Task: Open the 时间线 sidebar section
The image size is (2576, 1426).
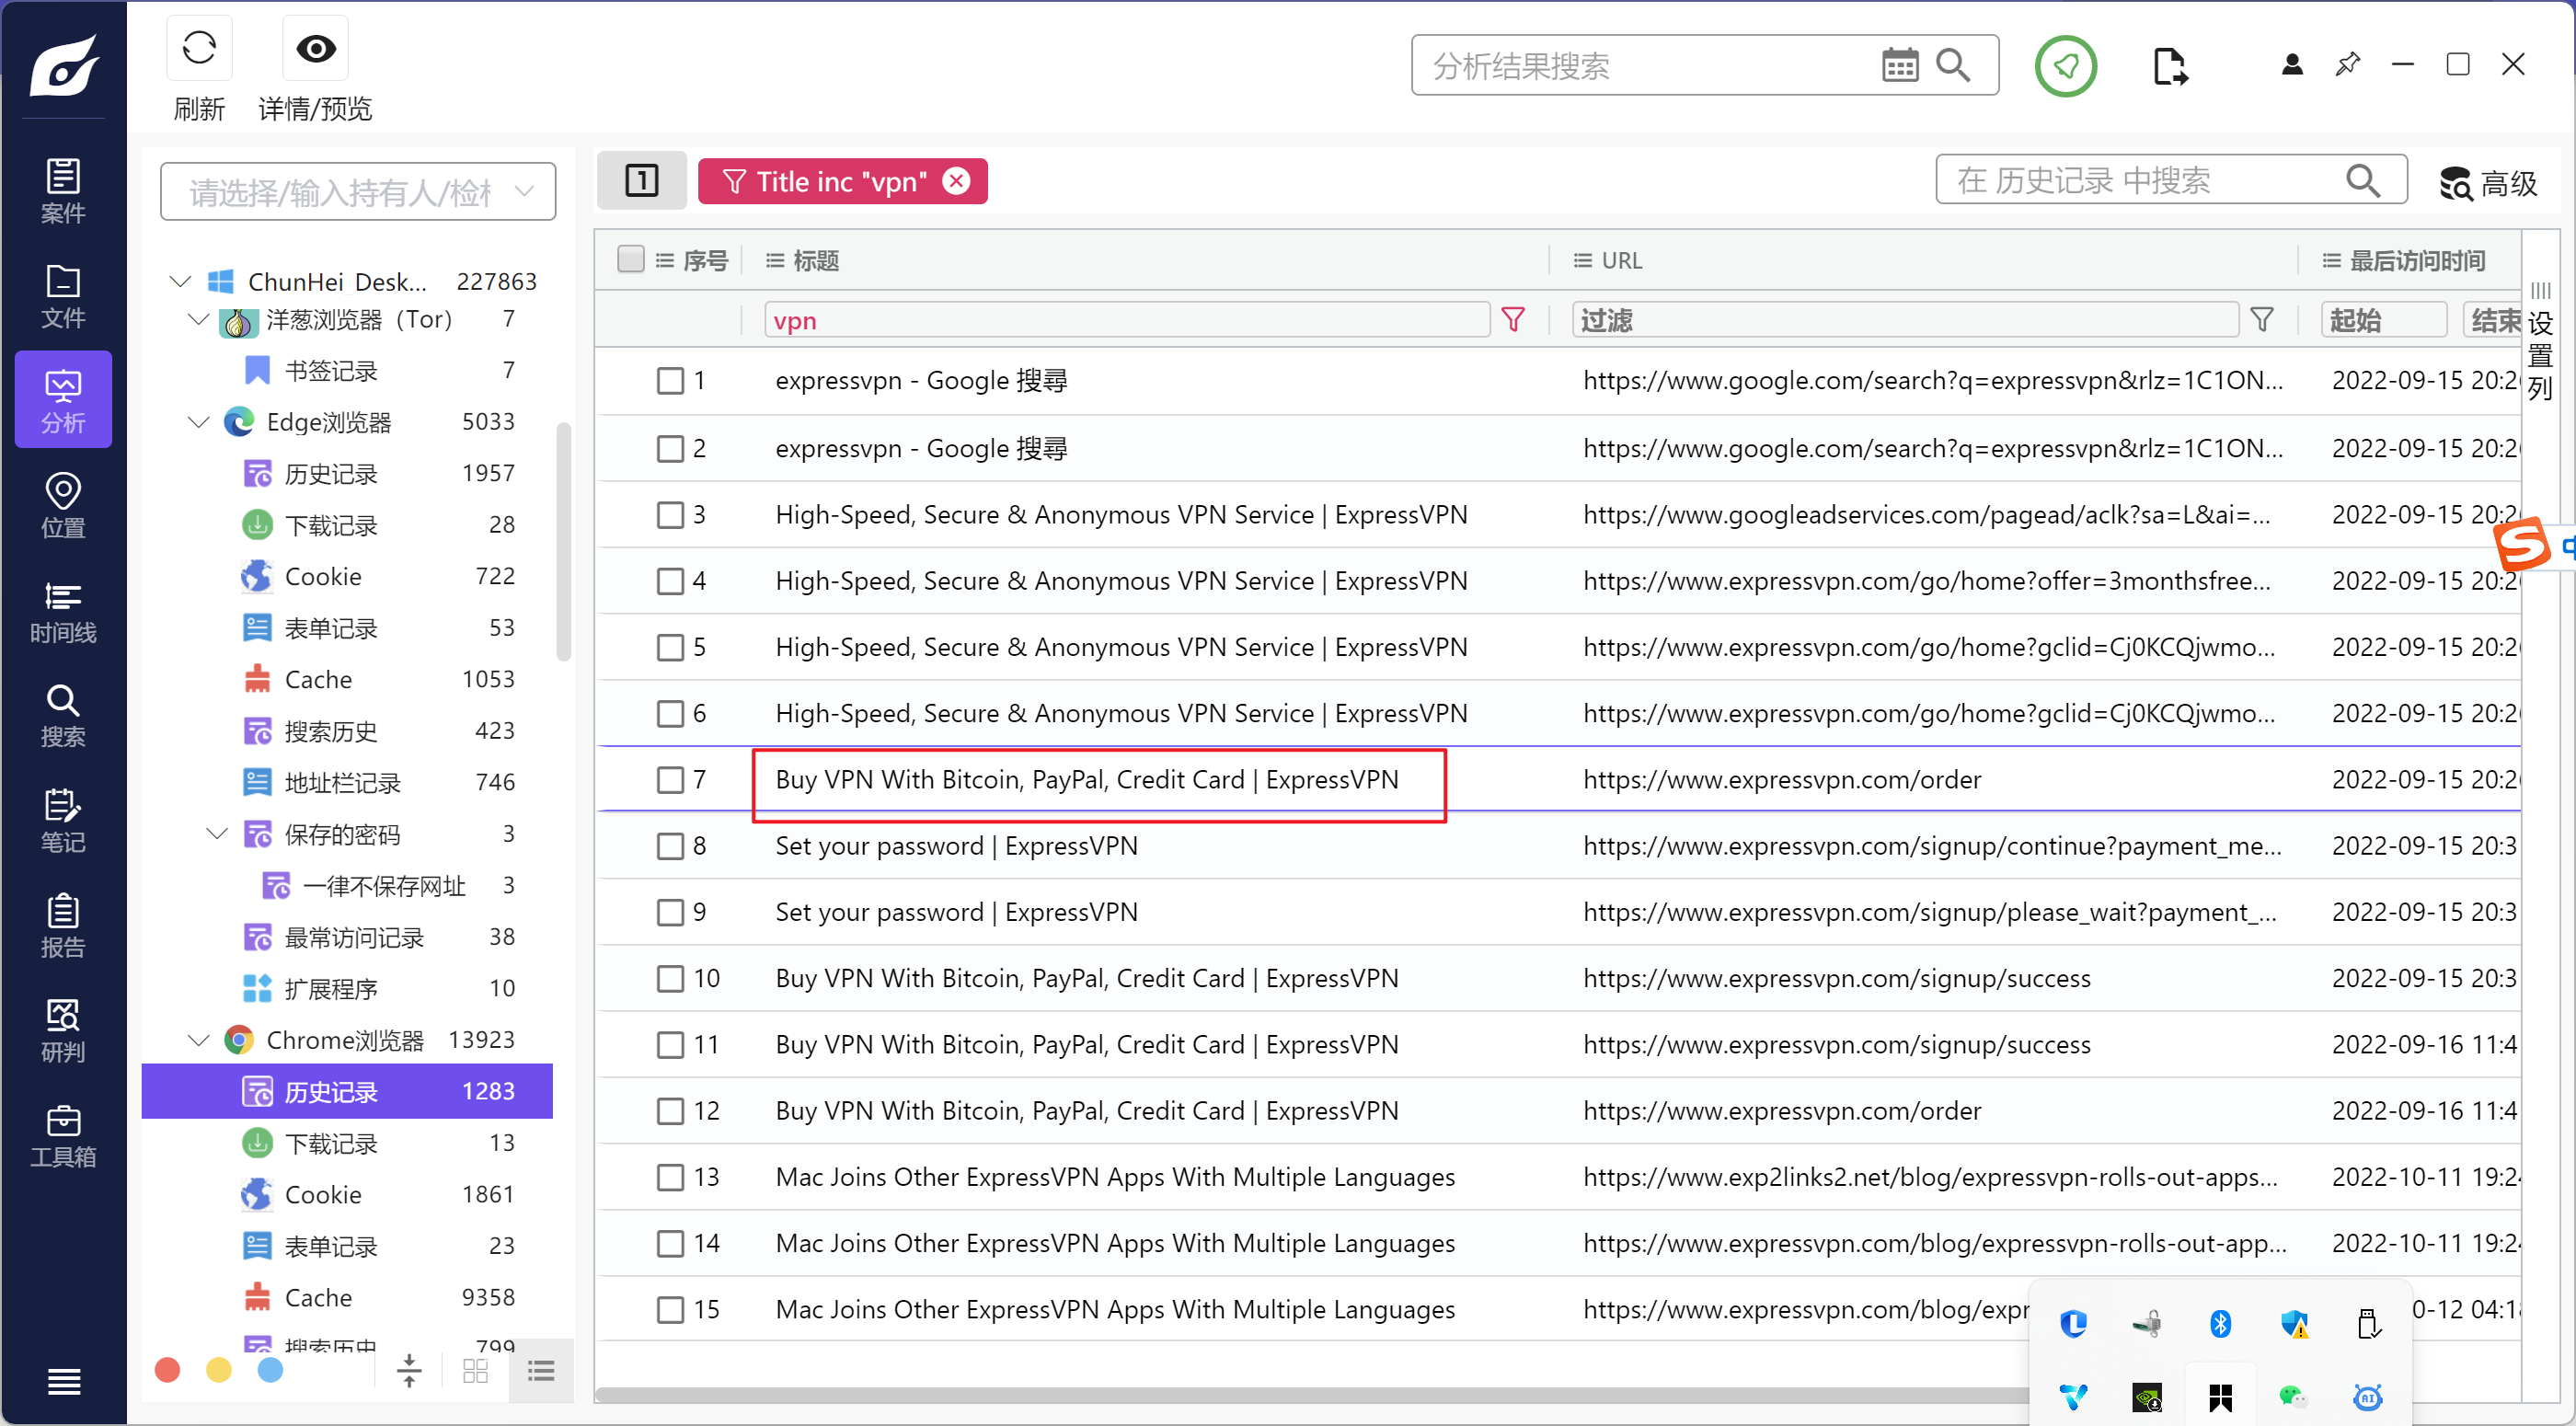Action: [x=63, y=610]
